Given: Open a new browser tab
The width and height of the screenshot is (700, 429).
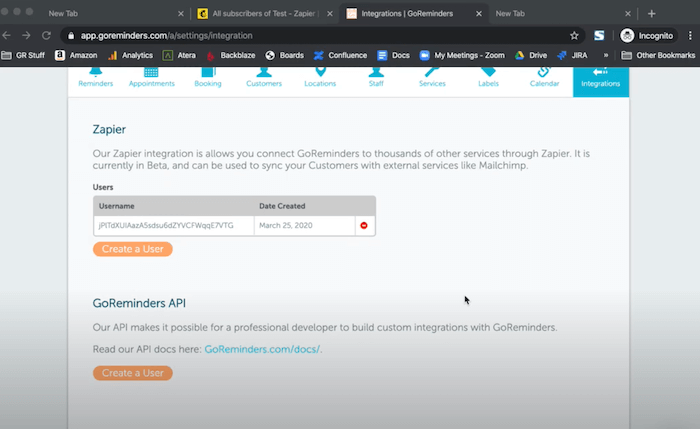Looking at the screenshot, I should [652, 14].
